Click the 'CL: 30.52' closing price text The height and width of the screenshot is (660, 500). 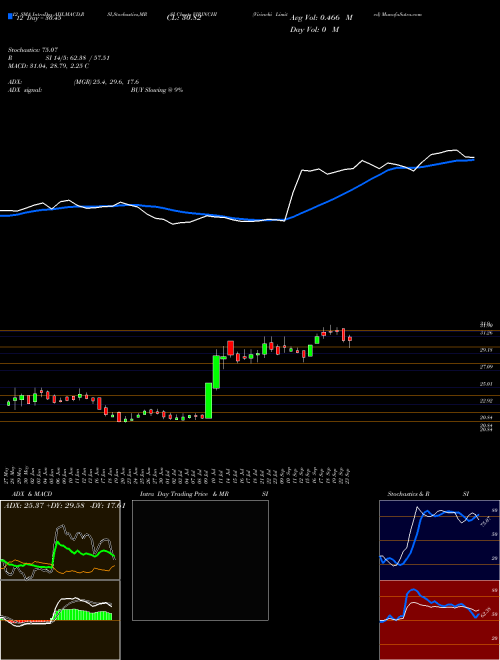[184, 18]
